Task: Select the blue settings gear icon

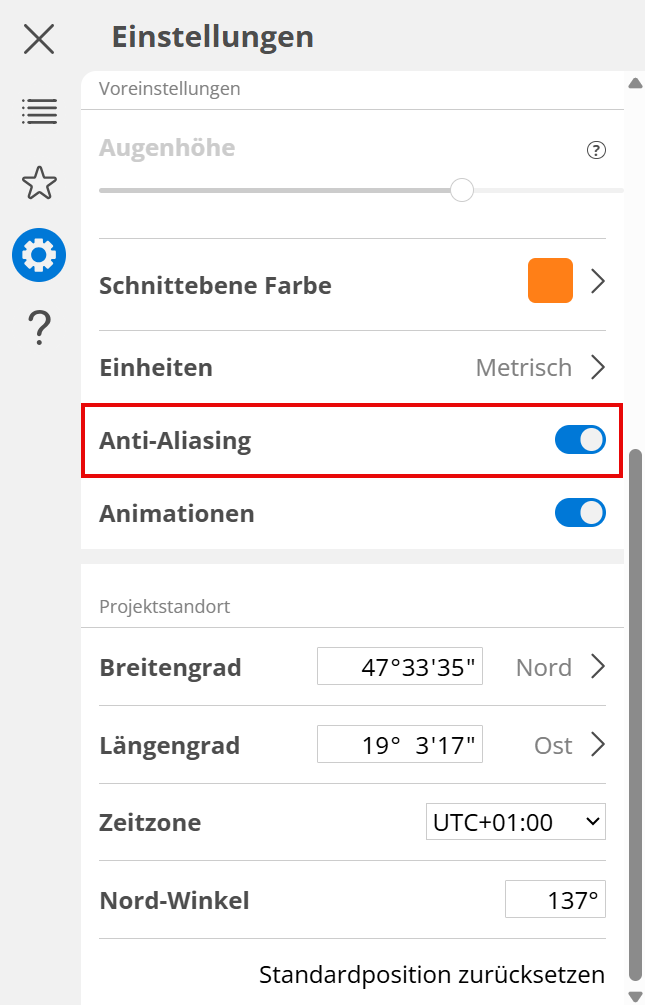Action: tap(39, 255)
